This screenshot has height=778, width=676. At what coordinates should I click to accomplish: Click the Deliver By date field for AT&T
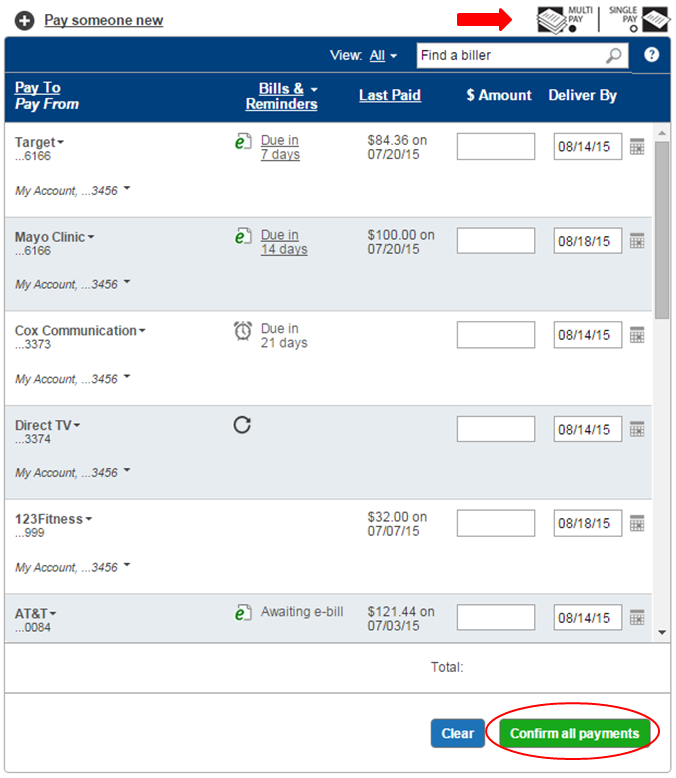point(588,617)
